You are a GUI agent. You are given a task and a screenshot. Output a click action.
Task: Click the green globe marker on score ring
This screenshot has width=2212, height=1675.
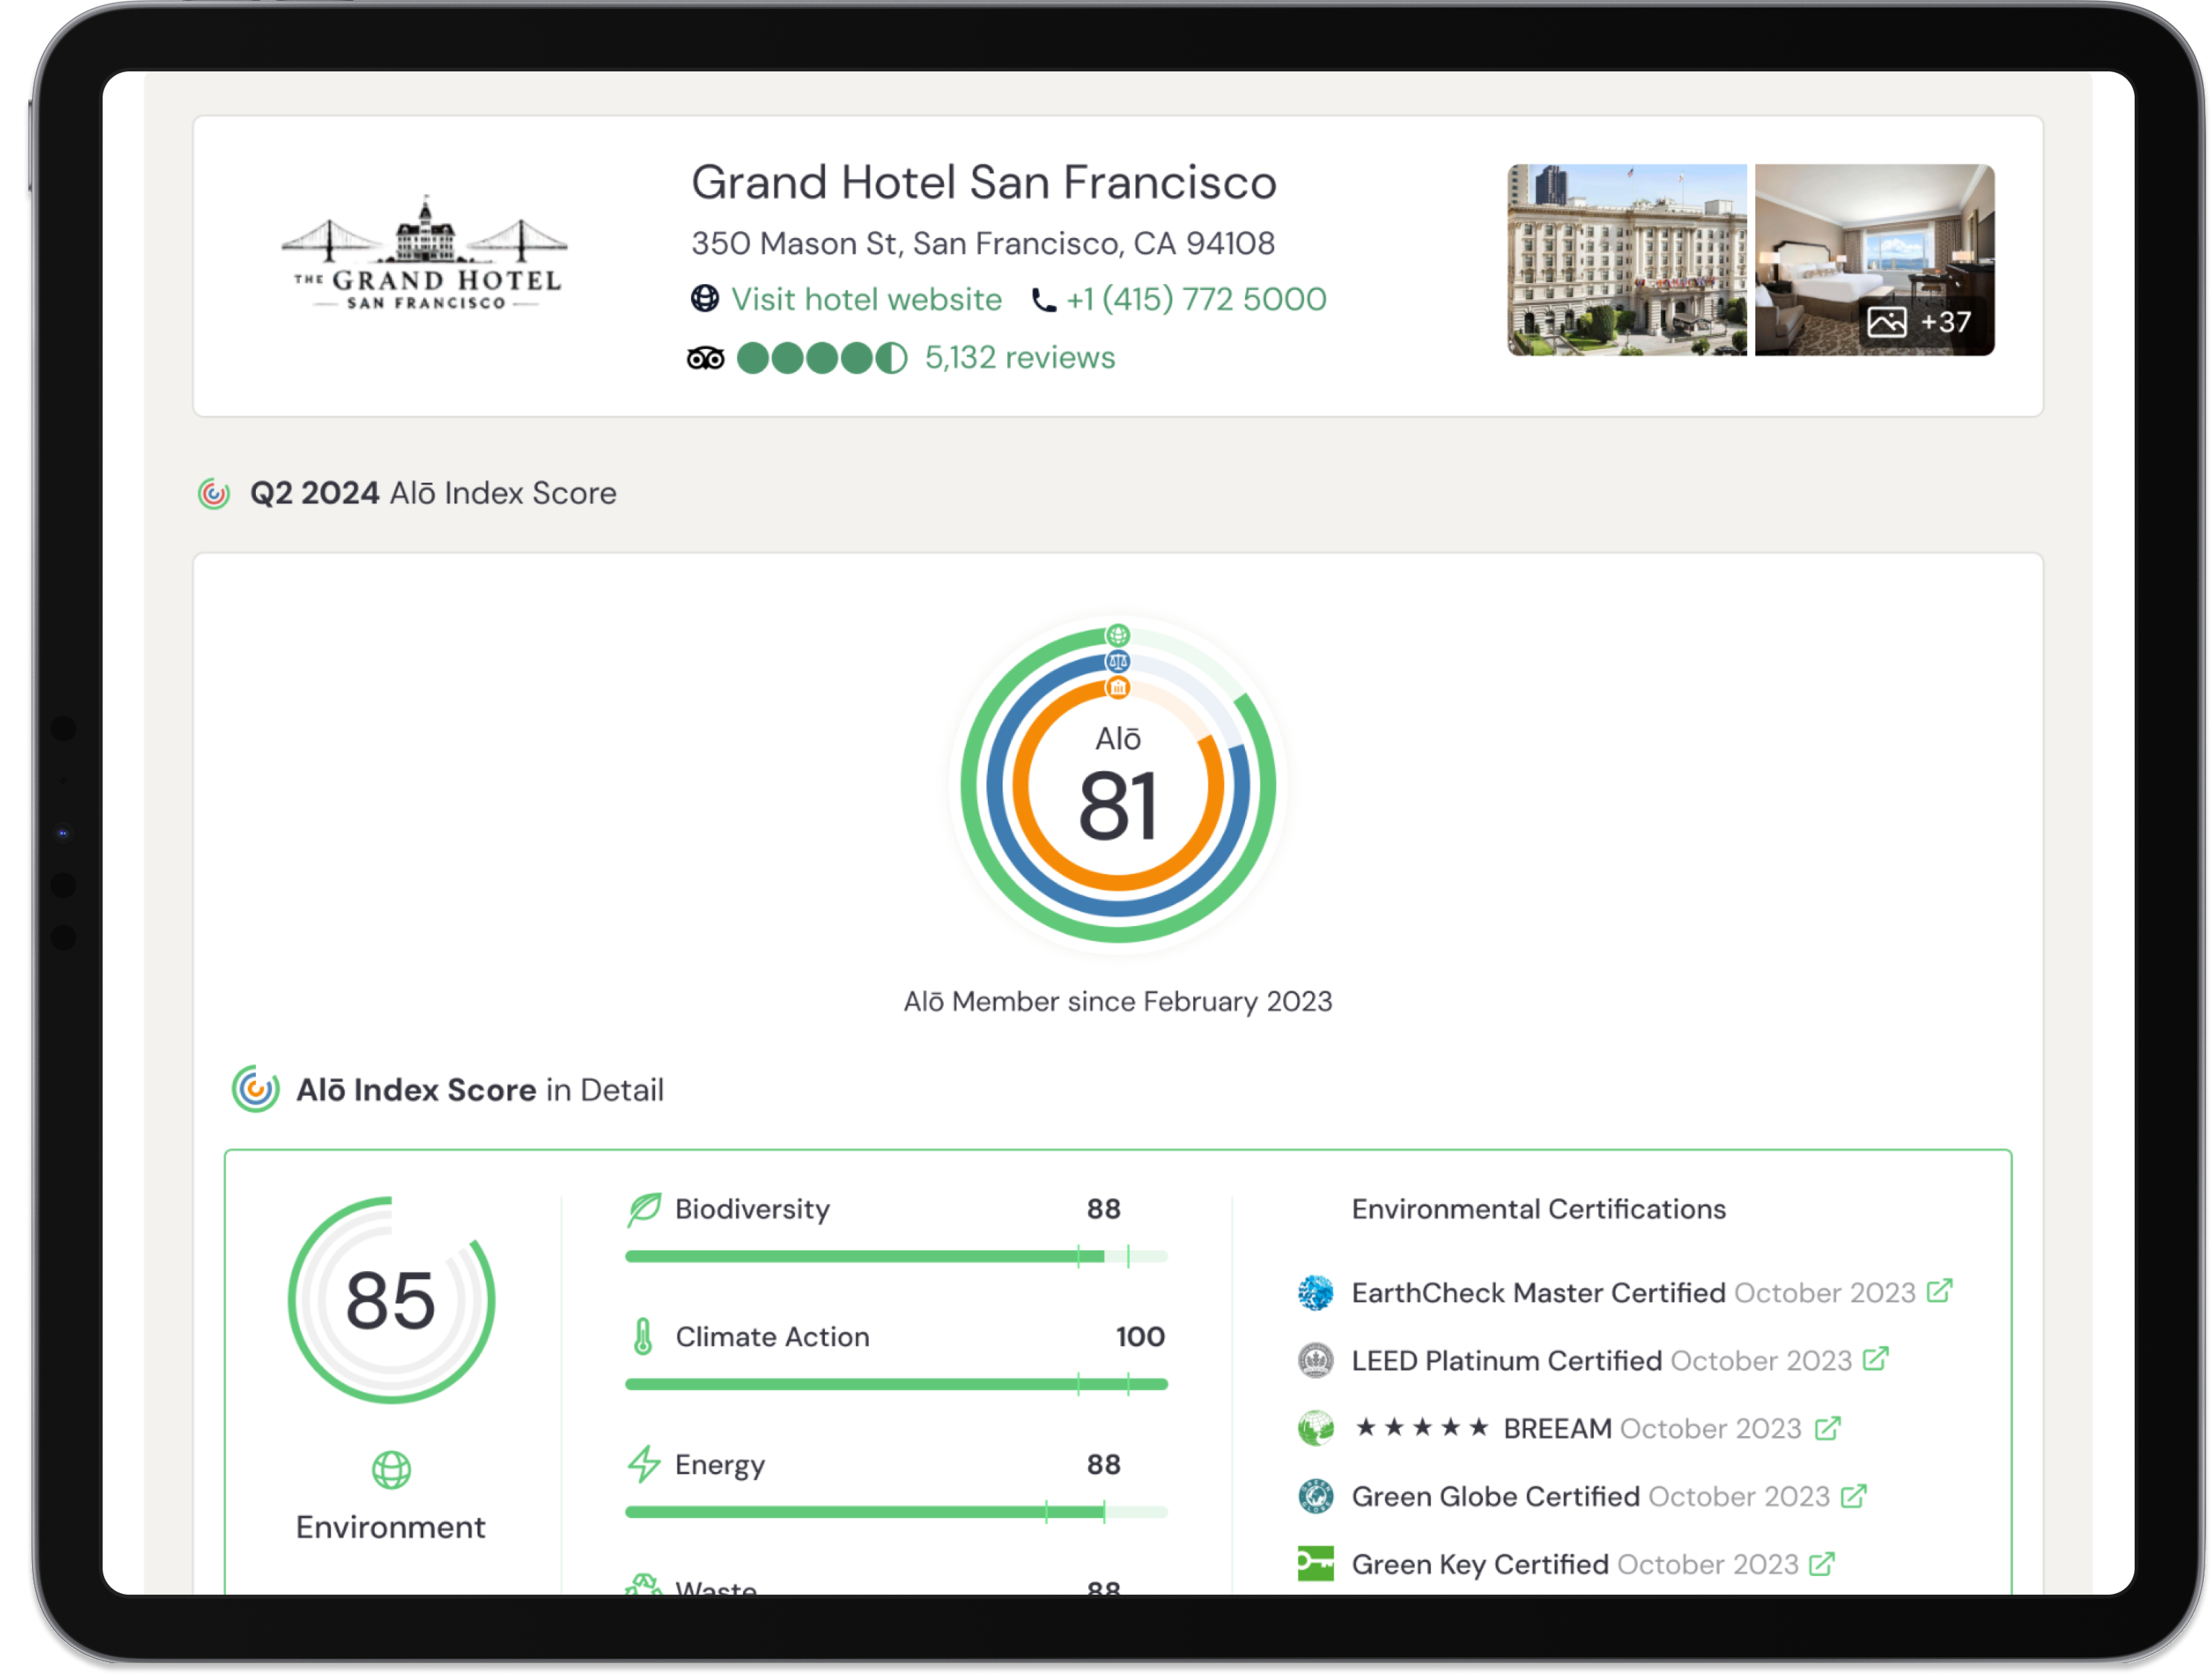click(1117, 636)
